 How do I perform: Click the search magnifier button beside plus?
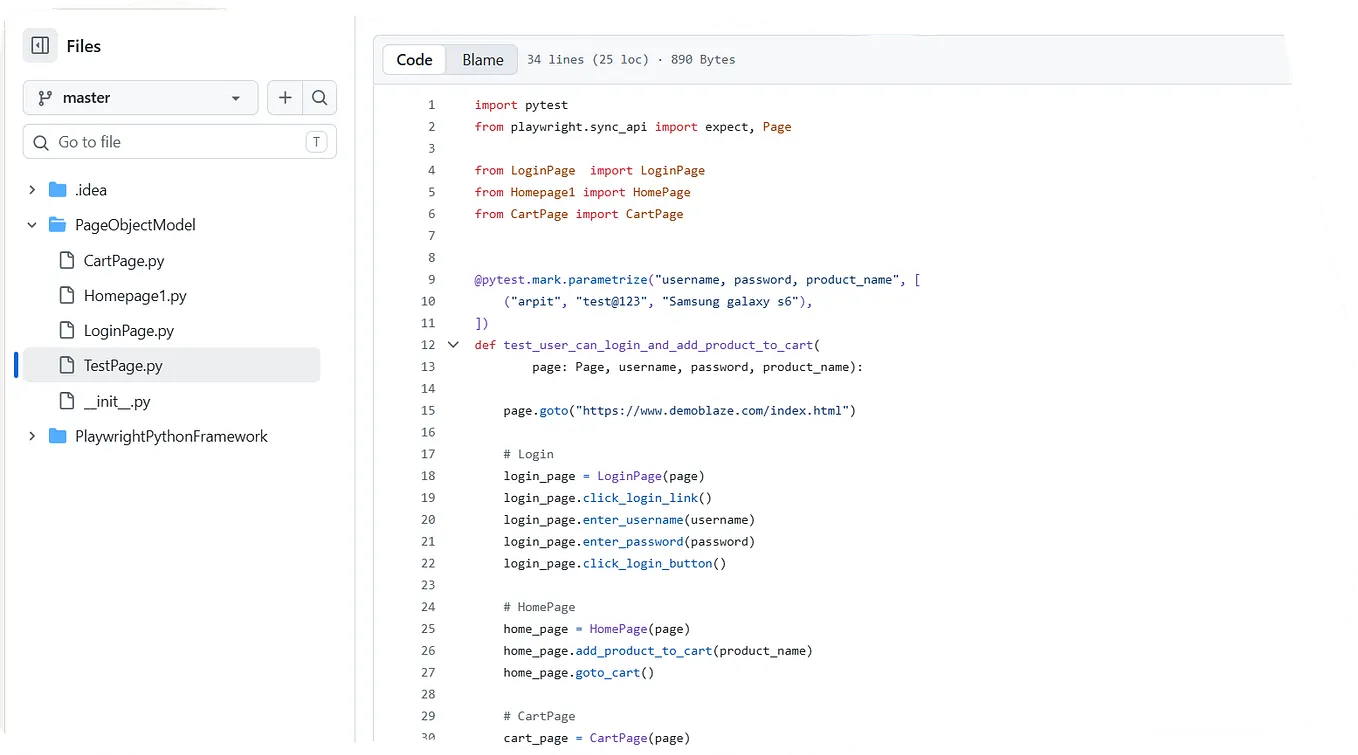pyautogui.click(x=319, y=98)
